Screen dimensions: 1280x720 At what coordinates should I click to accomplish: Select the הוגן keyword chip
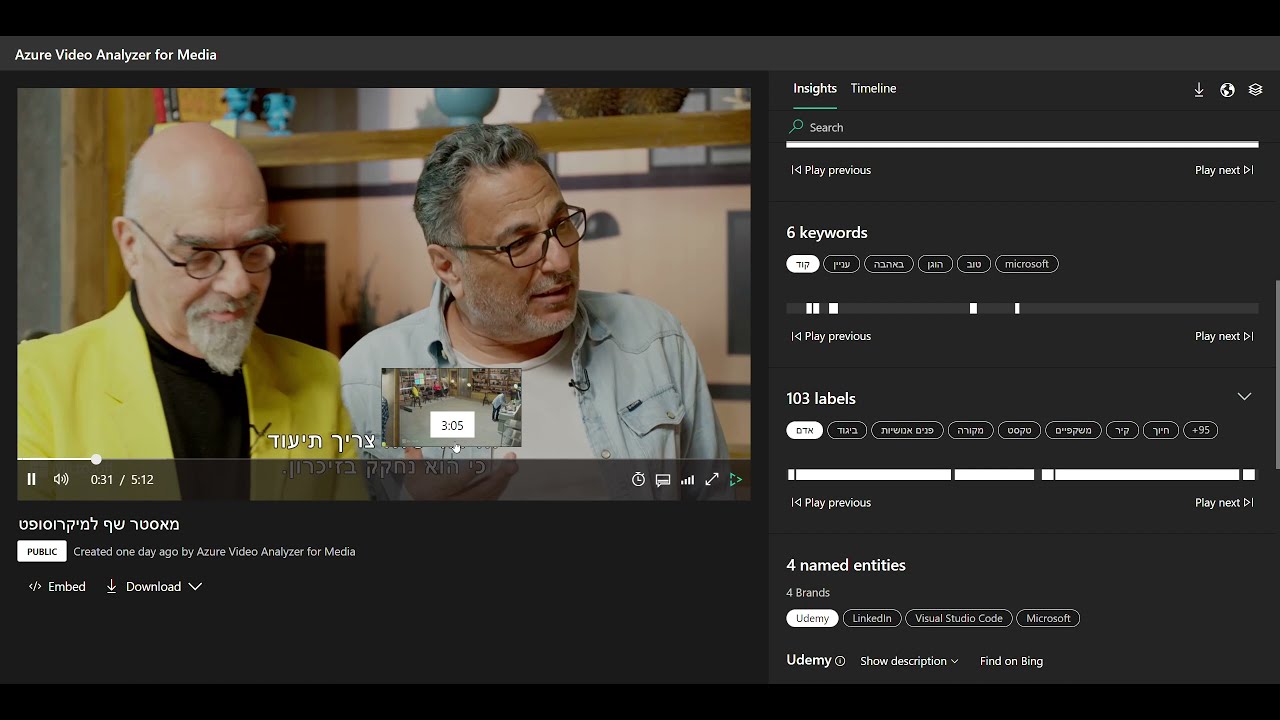click(935, 264)
